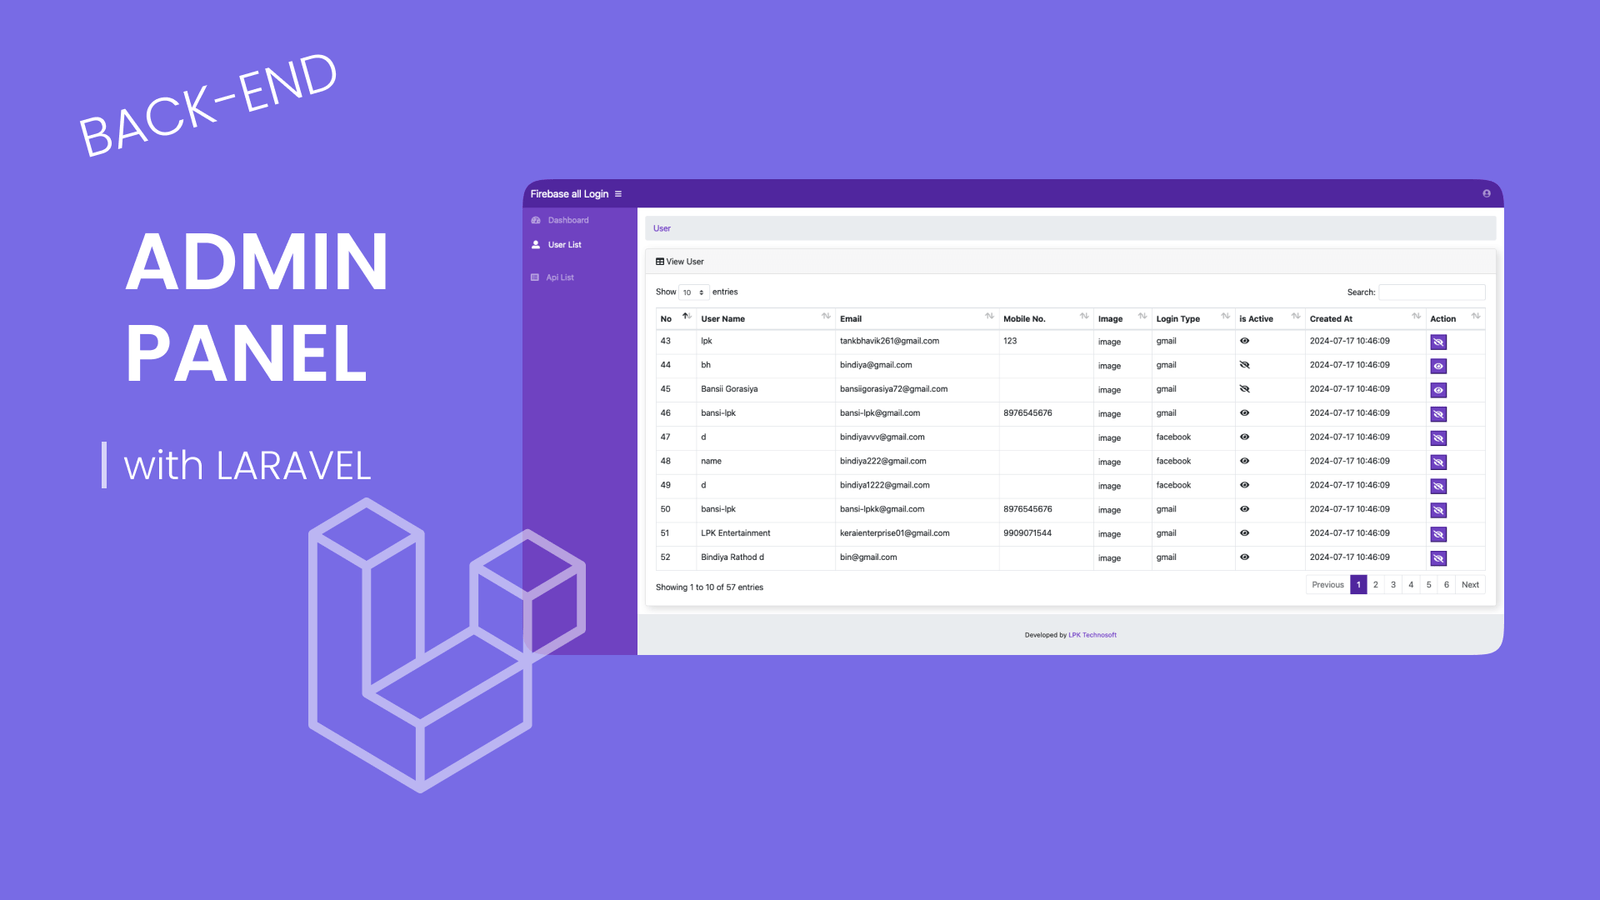Go to Next page of users

pos(1470,585)
